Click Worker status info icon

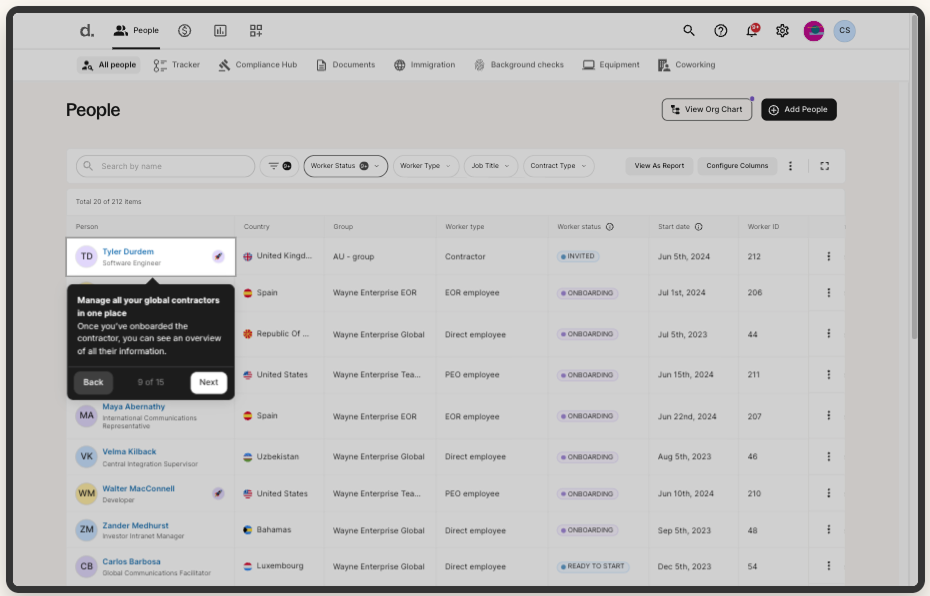(610, 227)
